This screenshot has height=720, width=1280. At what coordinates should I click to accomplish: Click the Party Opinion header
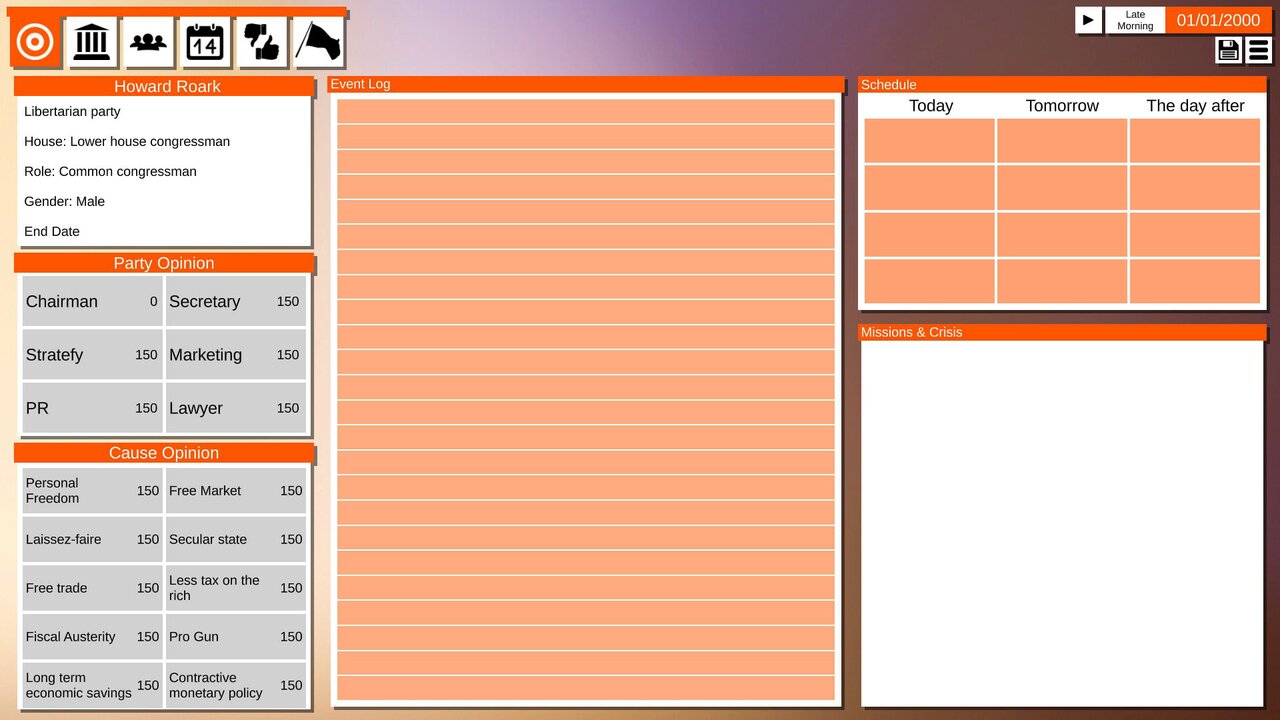pyautogui.click(x=164, y=263)
